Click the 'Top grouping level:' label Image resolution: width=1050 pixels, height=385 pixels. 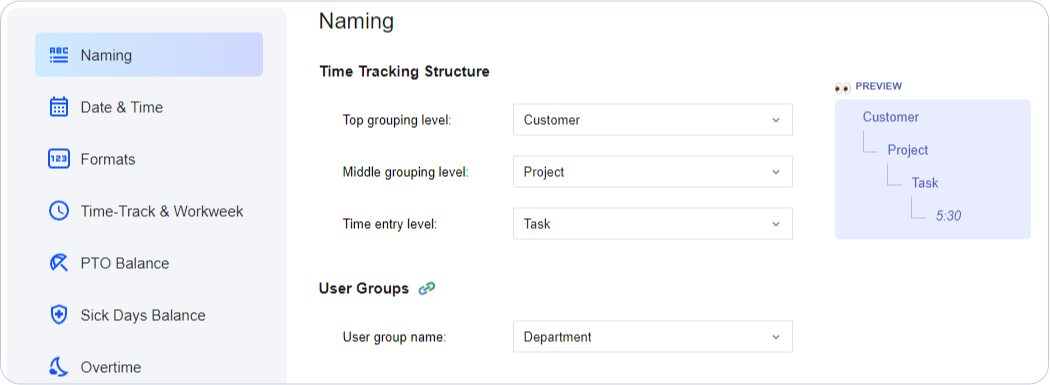[398, 121]
